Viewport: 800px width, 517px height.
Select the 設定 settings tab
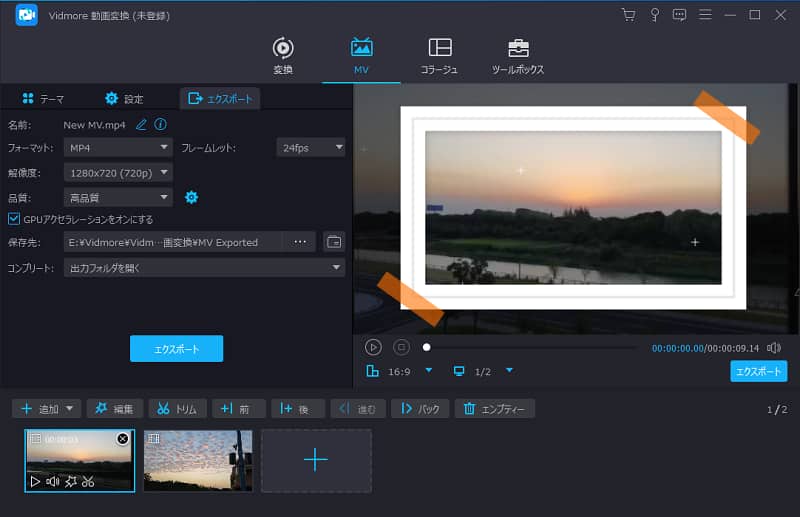(124, 99)
